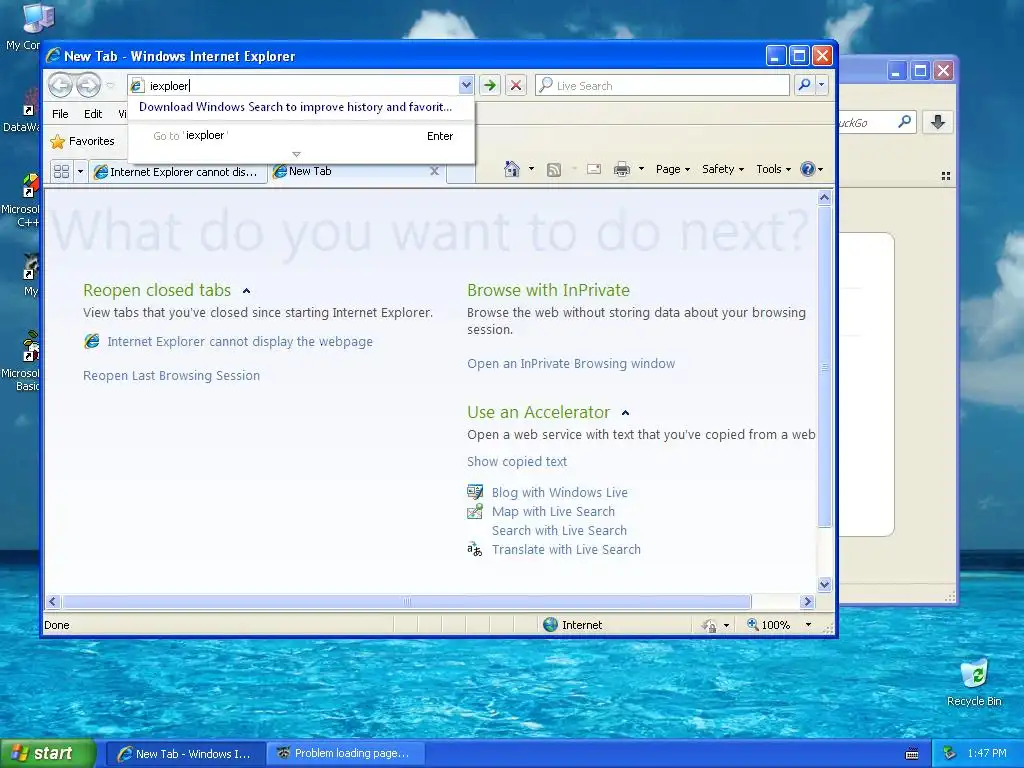This screenshot has width=1024, height=768.
Task: Click the red Stop loading button
Action: point(516,86)
